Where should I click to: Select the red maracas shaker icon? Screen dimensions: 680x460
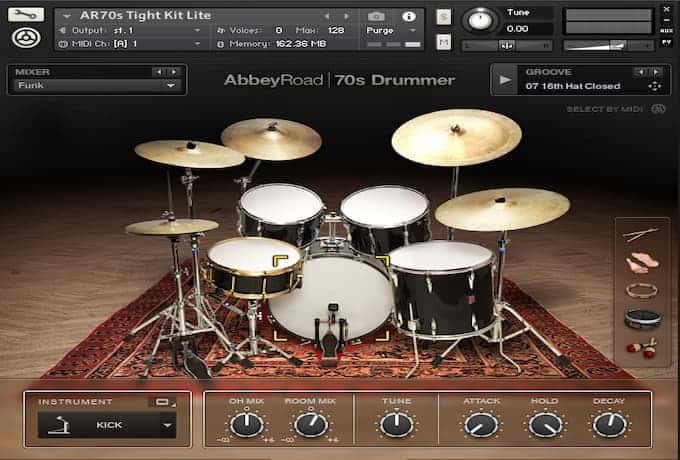[x=642, y=348]
